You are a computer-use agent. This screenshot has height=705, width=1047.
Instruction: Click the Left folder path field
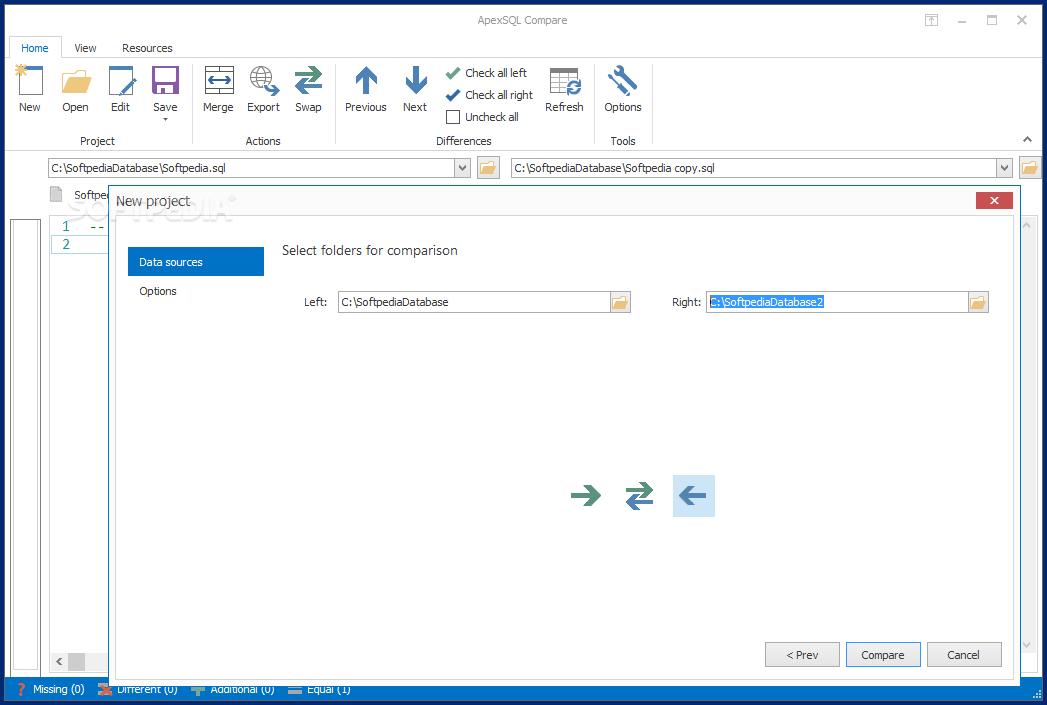473,302
